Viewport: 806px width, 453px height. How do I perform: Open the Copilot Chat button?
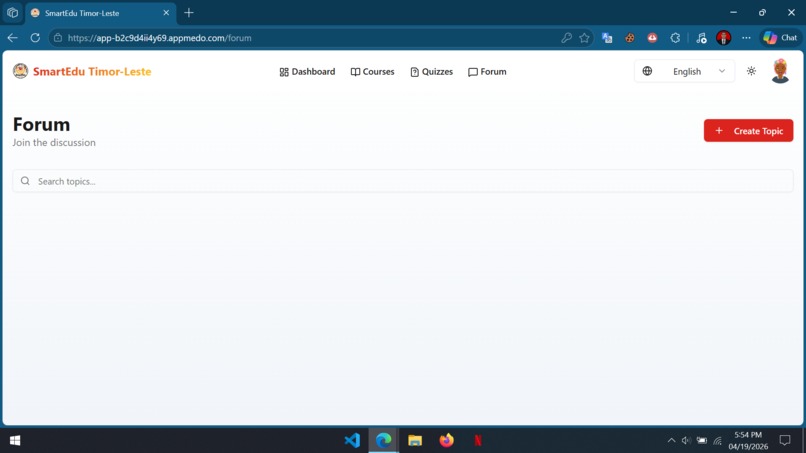click(x=780, y=38)
